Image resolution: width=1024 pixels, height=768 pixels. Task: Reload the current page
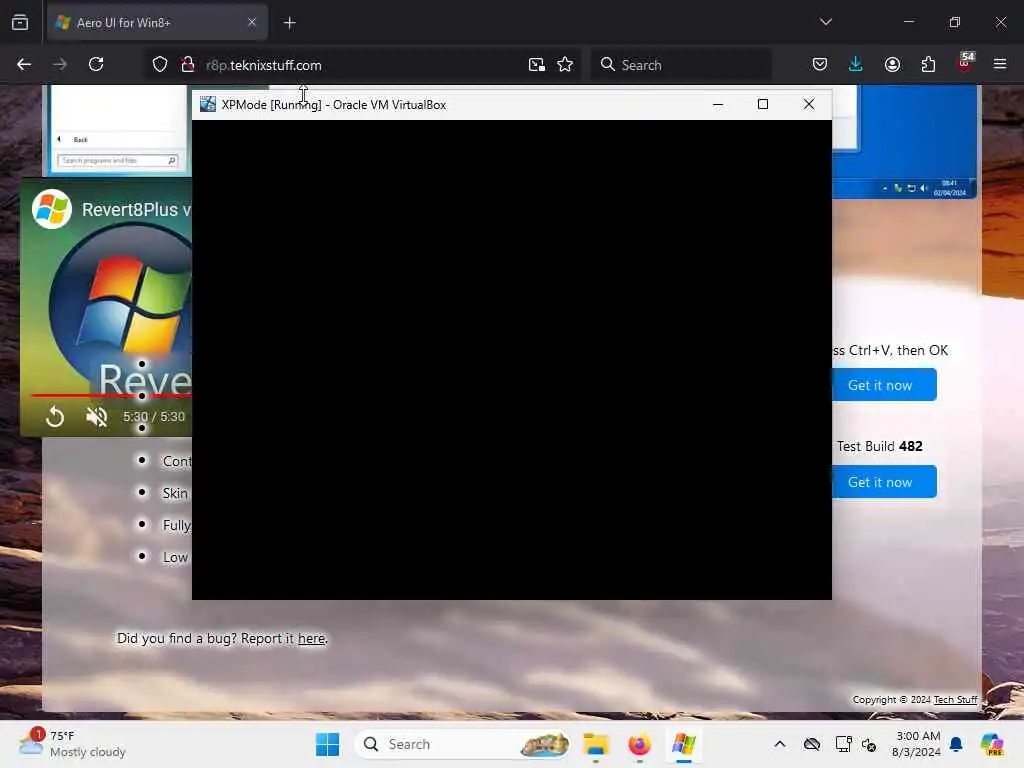(x=96, y=65)
